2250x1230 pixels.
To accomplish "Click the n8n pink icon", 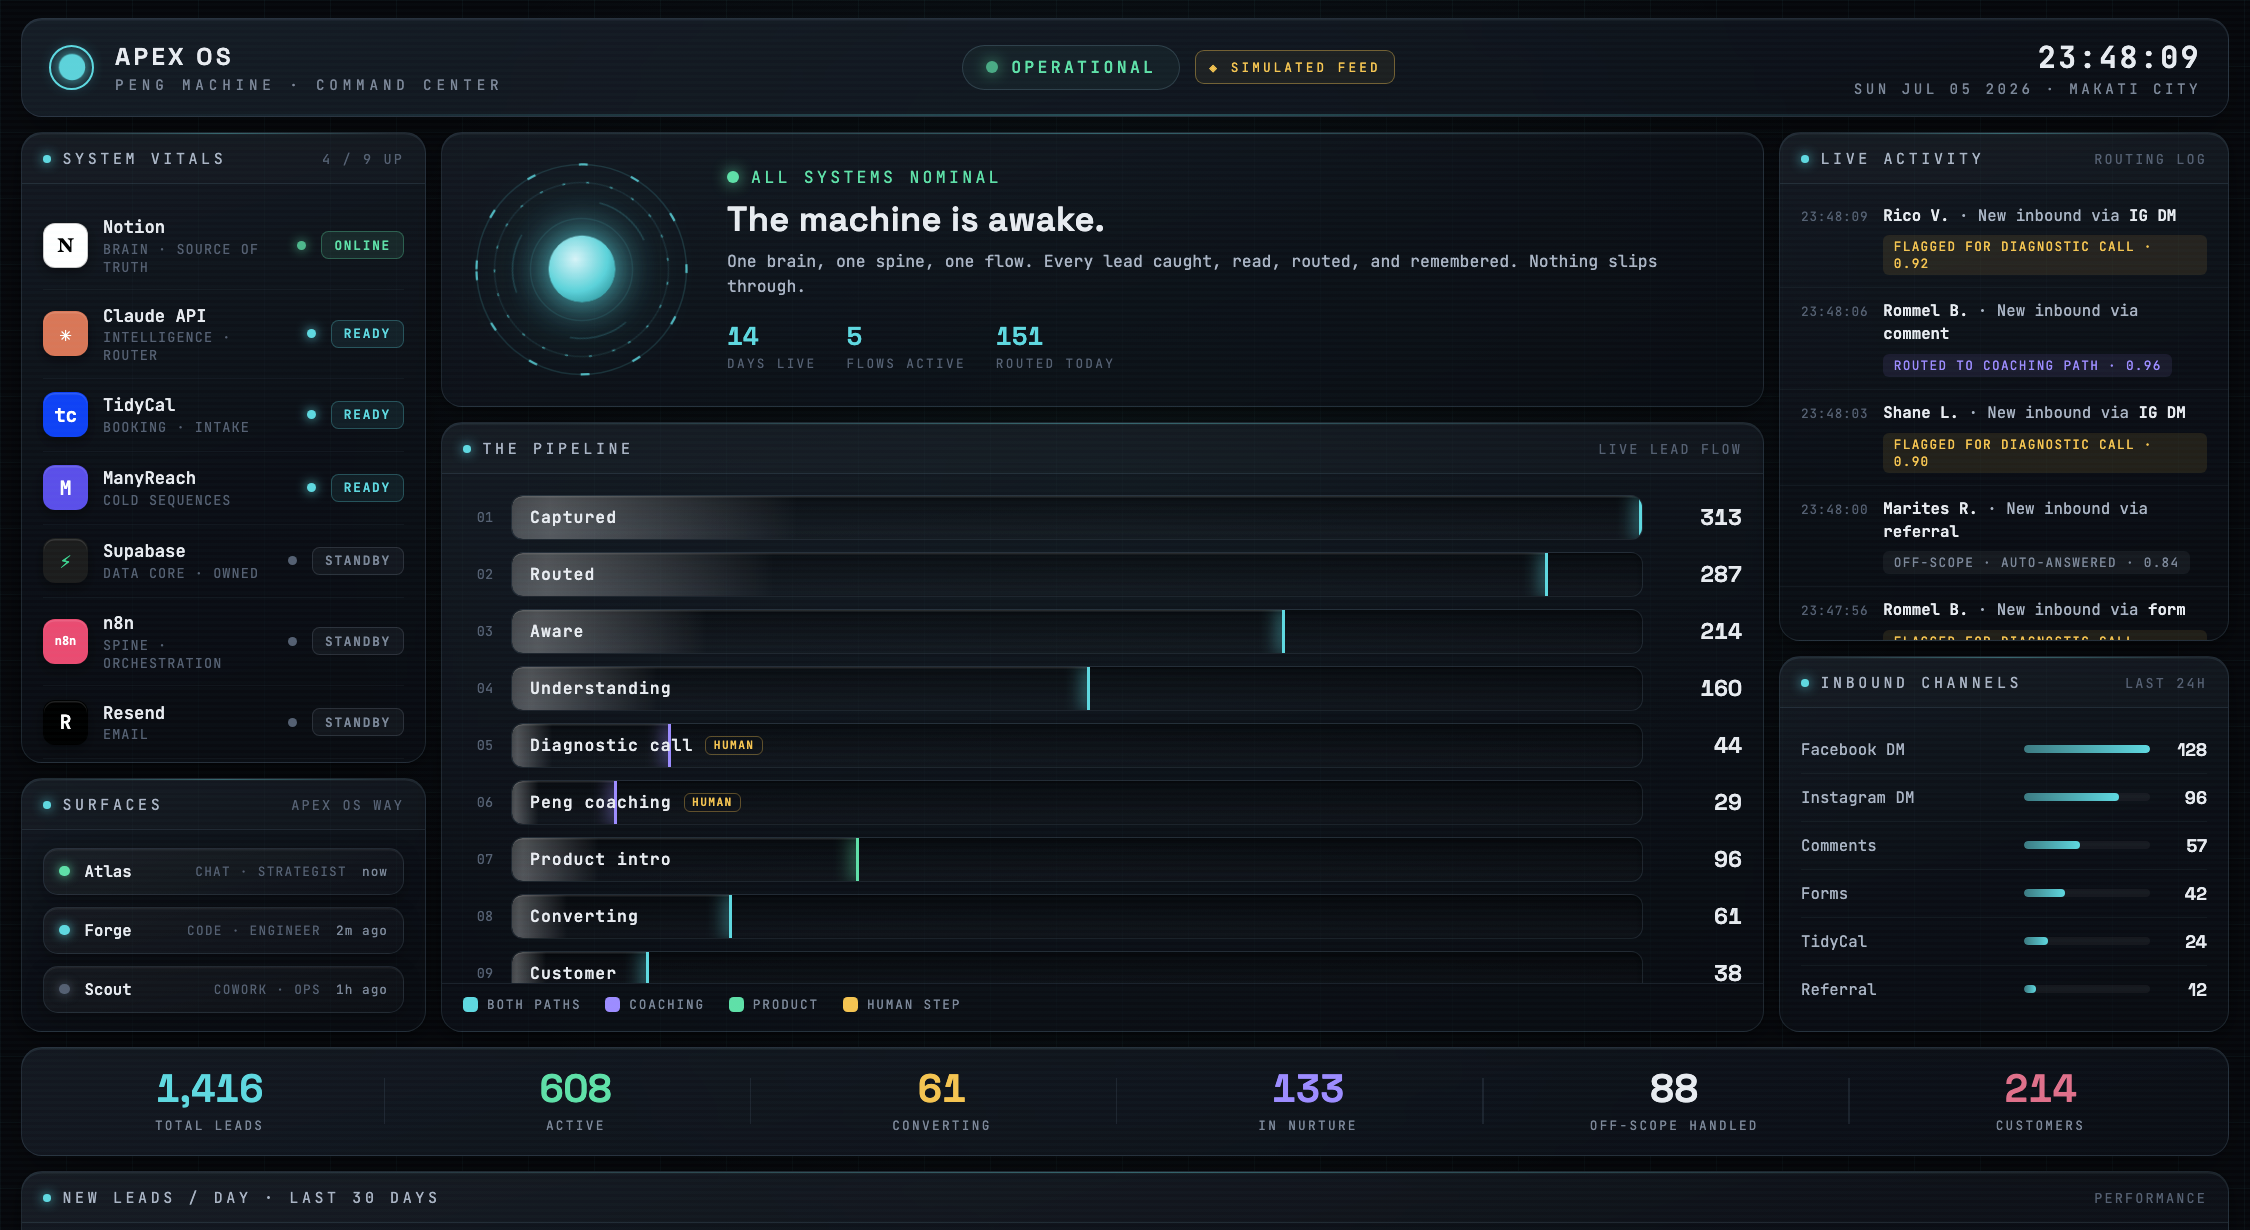I will click(x=65, y=641).
